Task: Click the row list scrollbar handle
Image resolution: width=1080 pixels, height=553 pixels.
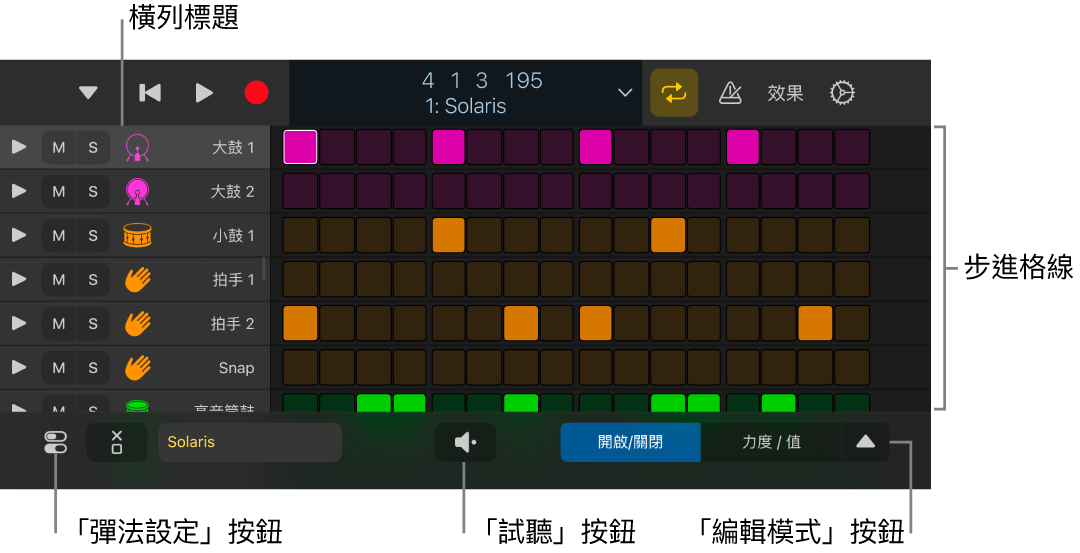Action: coord(264,269)
